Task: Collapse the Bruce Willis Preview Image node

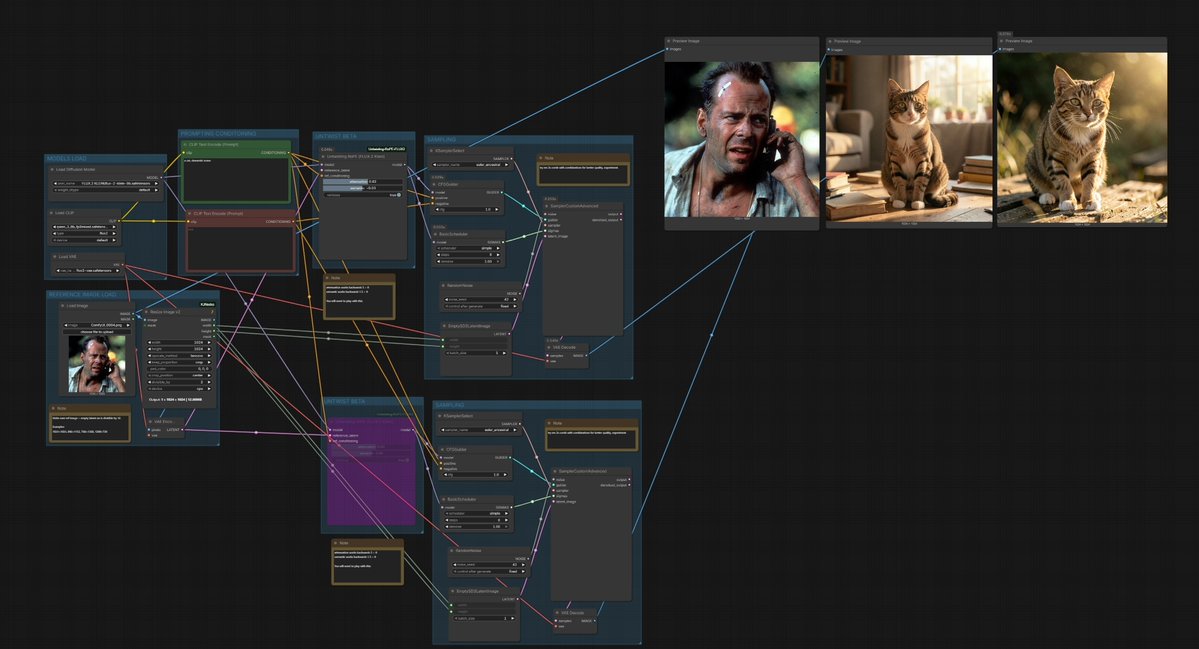Action: pyautogui.click(x=668, y=41)
